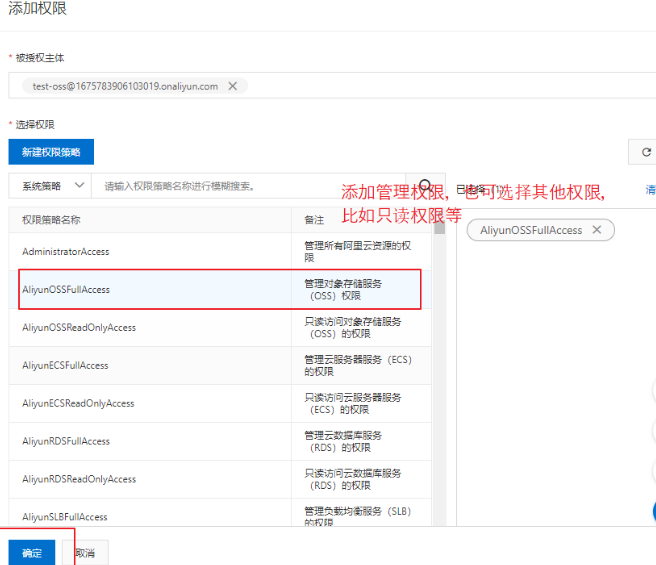The height and width of the screenshot is (565, 656).
Task: Click the refresh icon button
Action: [x=646, y=152]
